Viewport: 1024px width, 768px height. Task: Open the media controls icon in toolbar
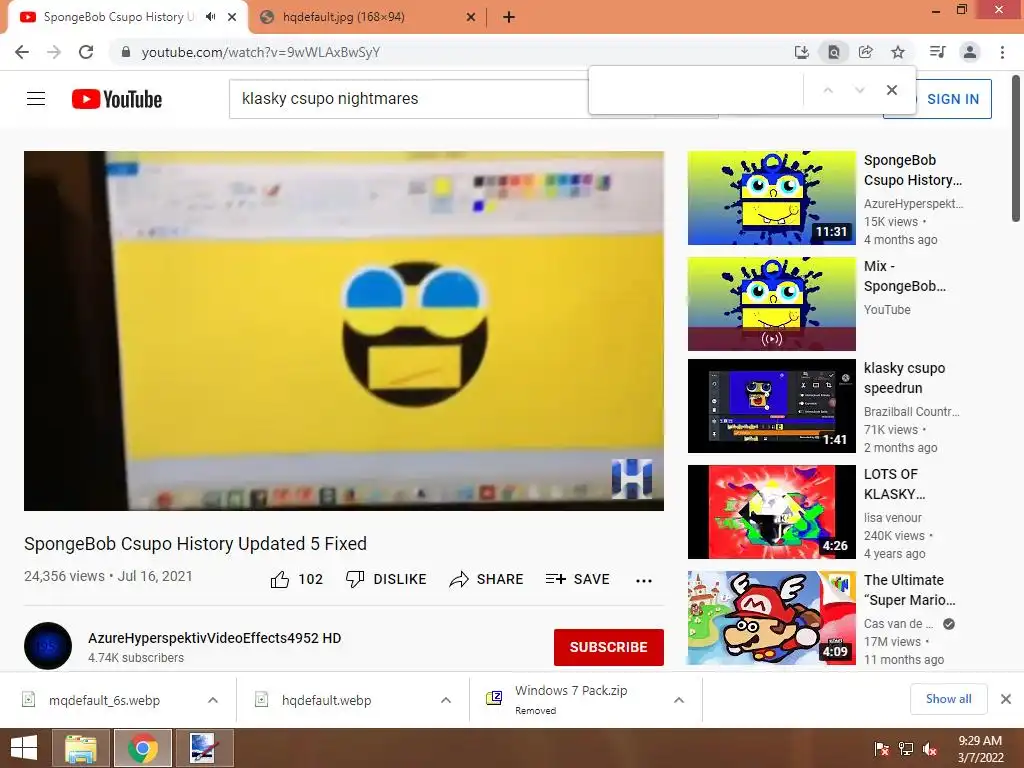pyautogui.click(x=938, y=52)
